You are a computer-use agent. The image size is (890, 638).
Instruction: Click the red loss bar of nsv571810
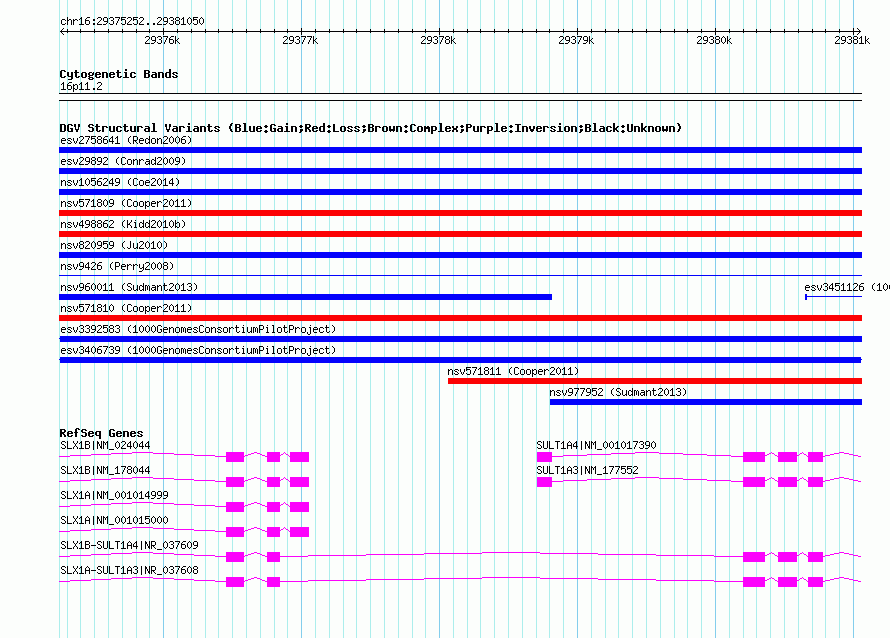460,318
